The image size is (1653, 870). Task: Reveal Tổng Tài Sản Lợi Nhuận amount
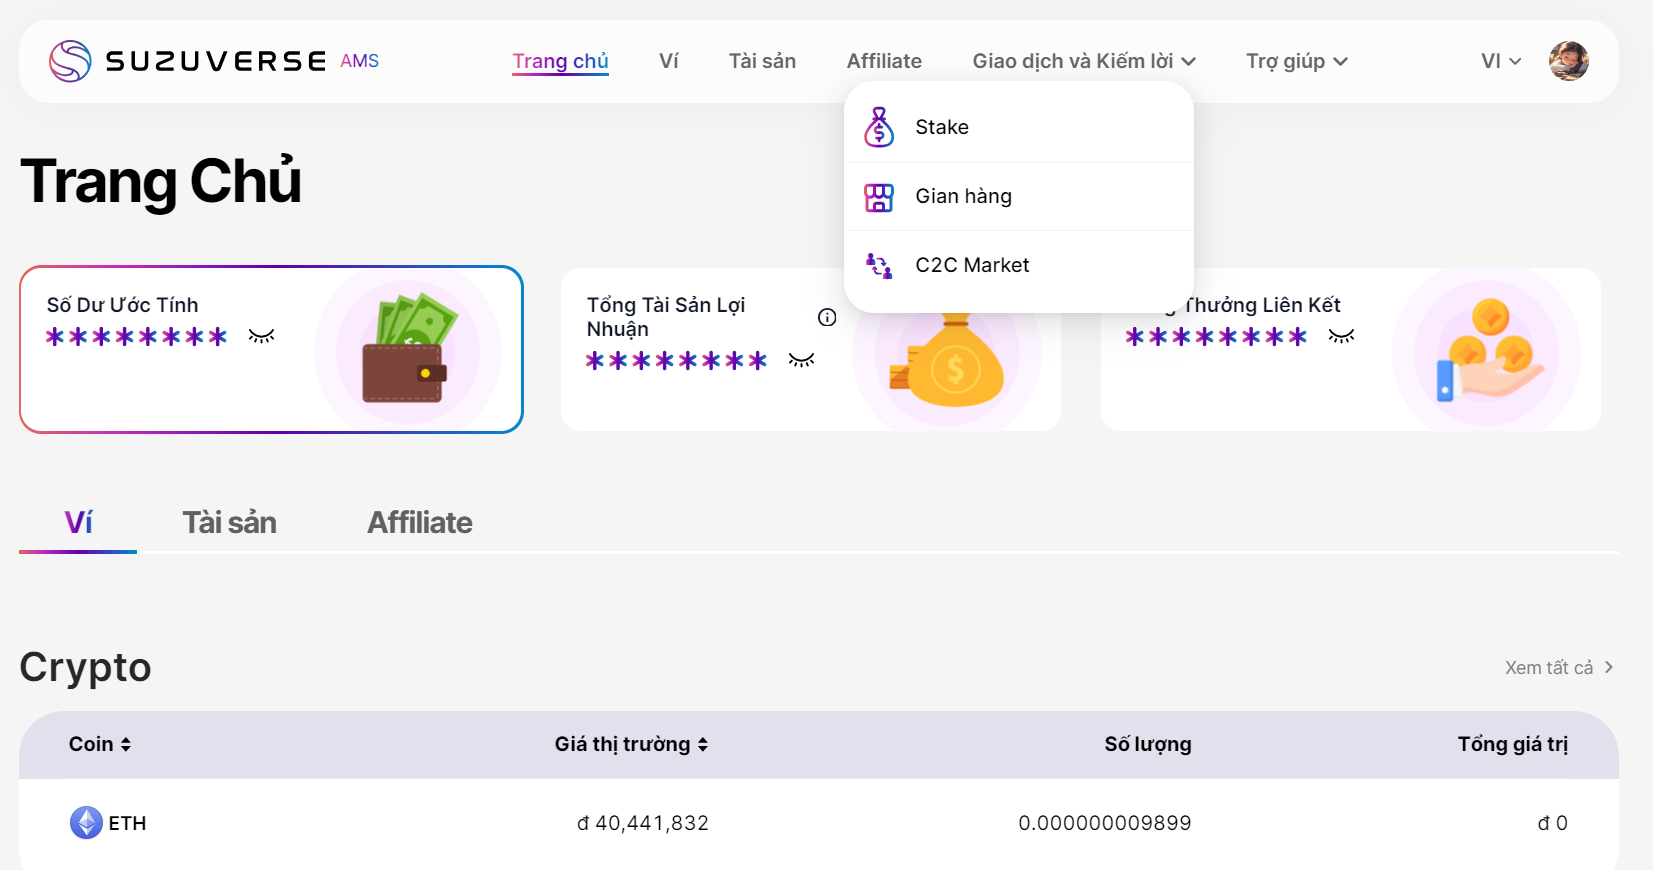(801, 361)
